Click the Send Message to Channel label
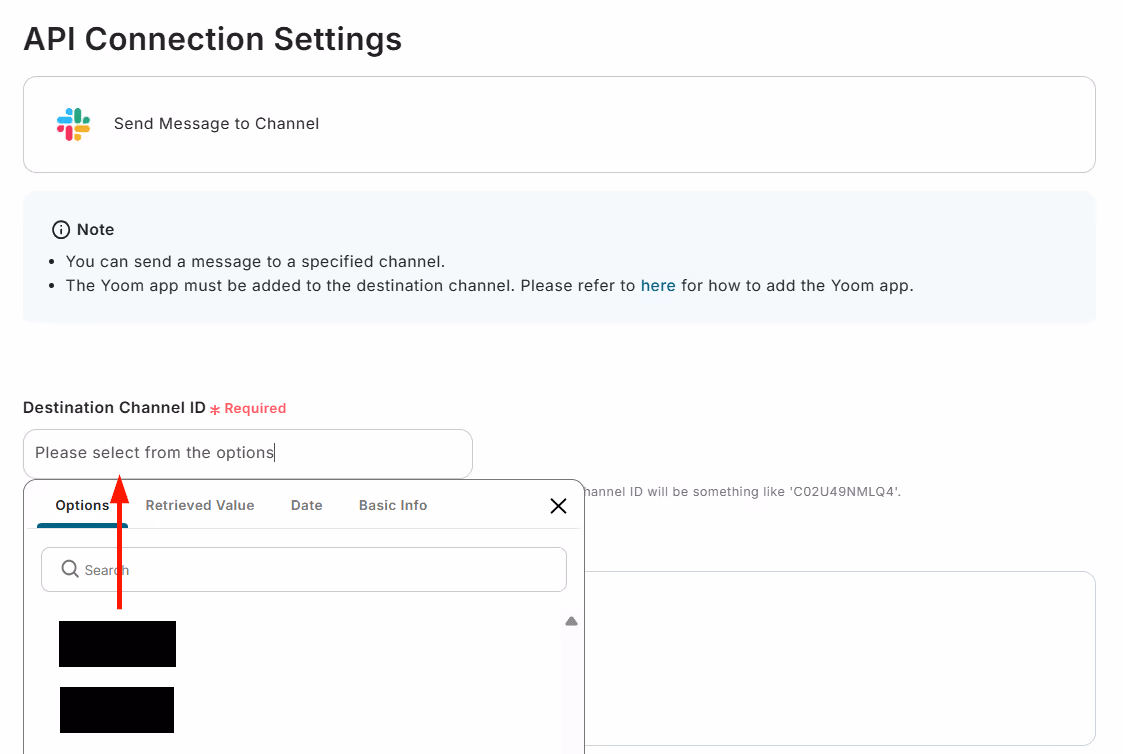The width and height of the screenshot is (1123, 754). click(216, 124)
